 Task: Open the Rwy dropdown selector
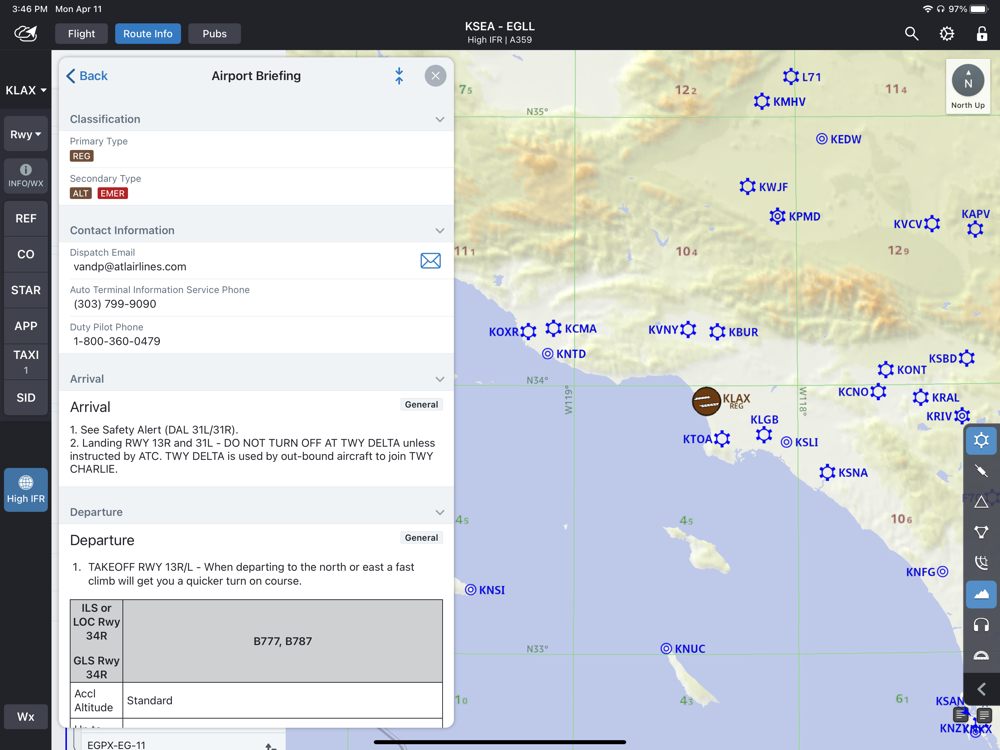26,135
